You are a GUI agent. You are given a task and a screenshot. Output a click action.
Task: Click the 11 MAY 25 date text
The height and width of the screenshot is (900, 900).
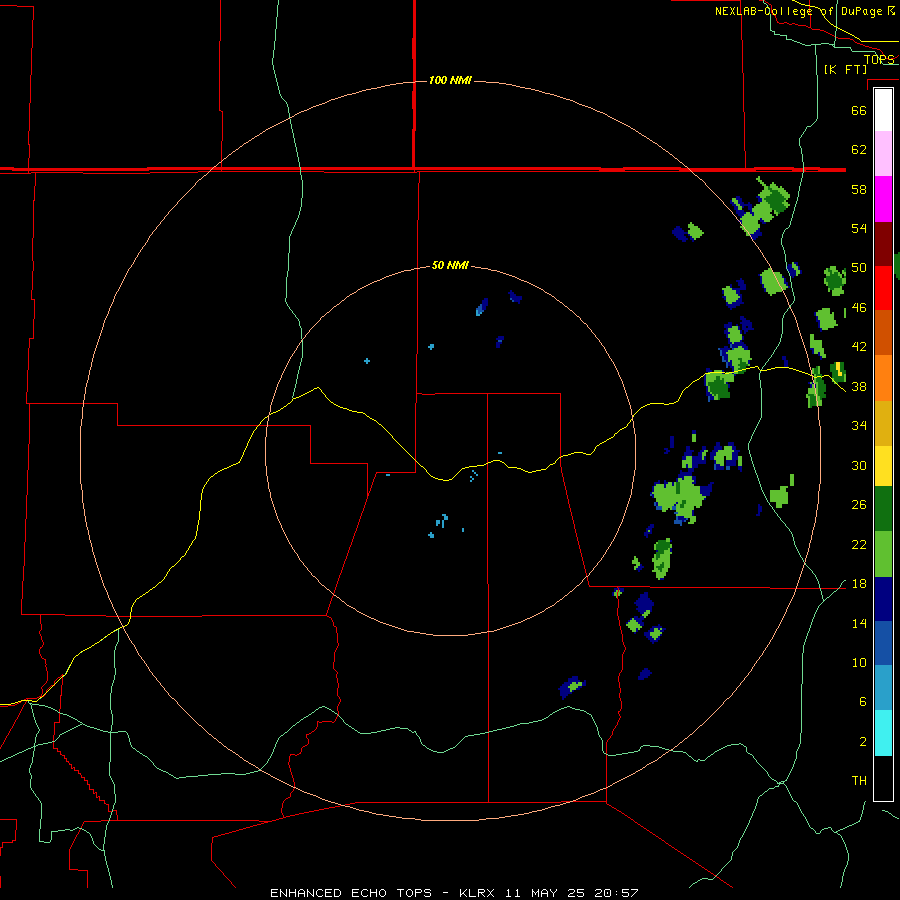point(545,893)
